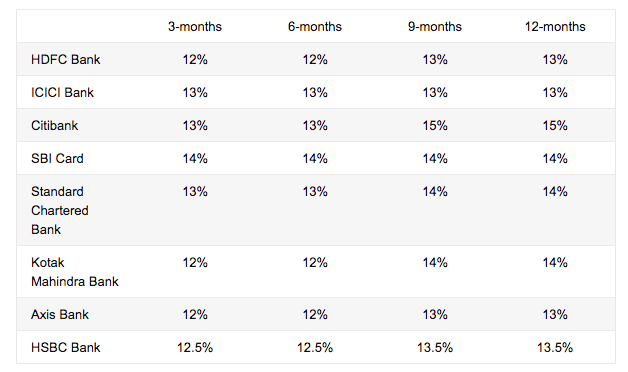
Task: Click HDFC Bank 3-months rate cell
Action: coord(195,60)
